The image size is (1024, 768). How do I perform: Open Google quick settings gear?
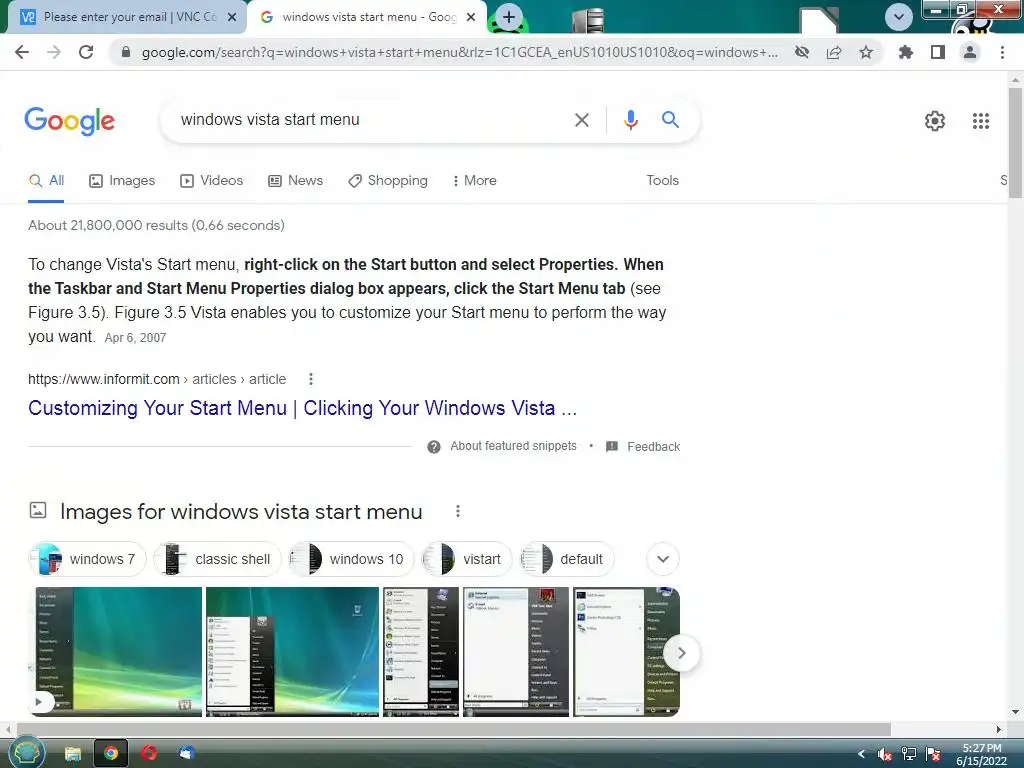pos(935,121)
